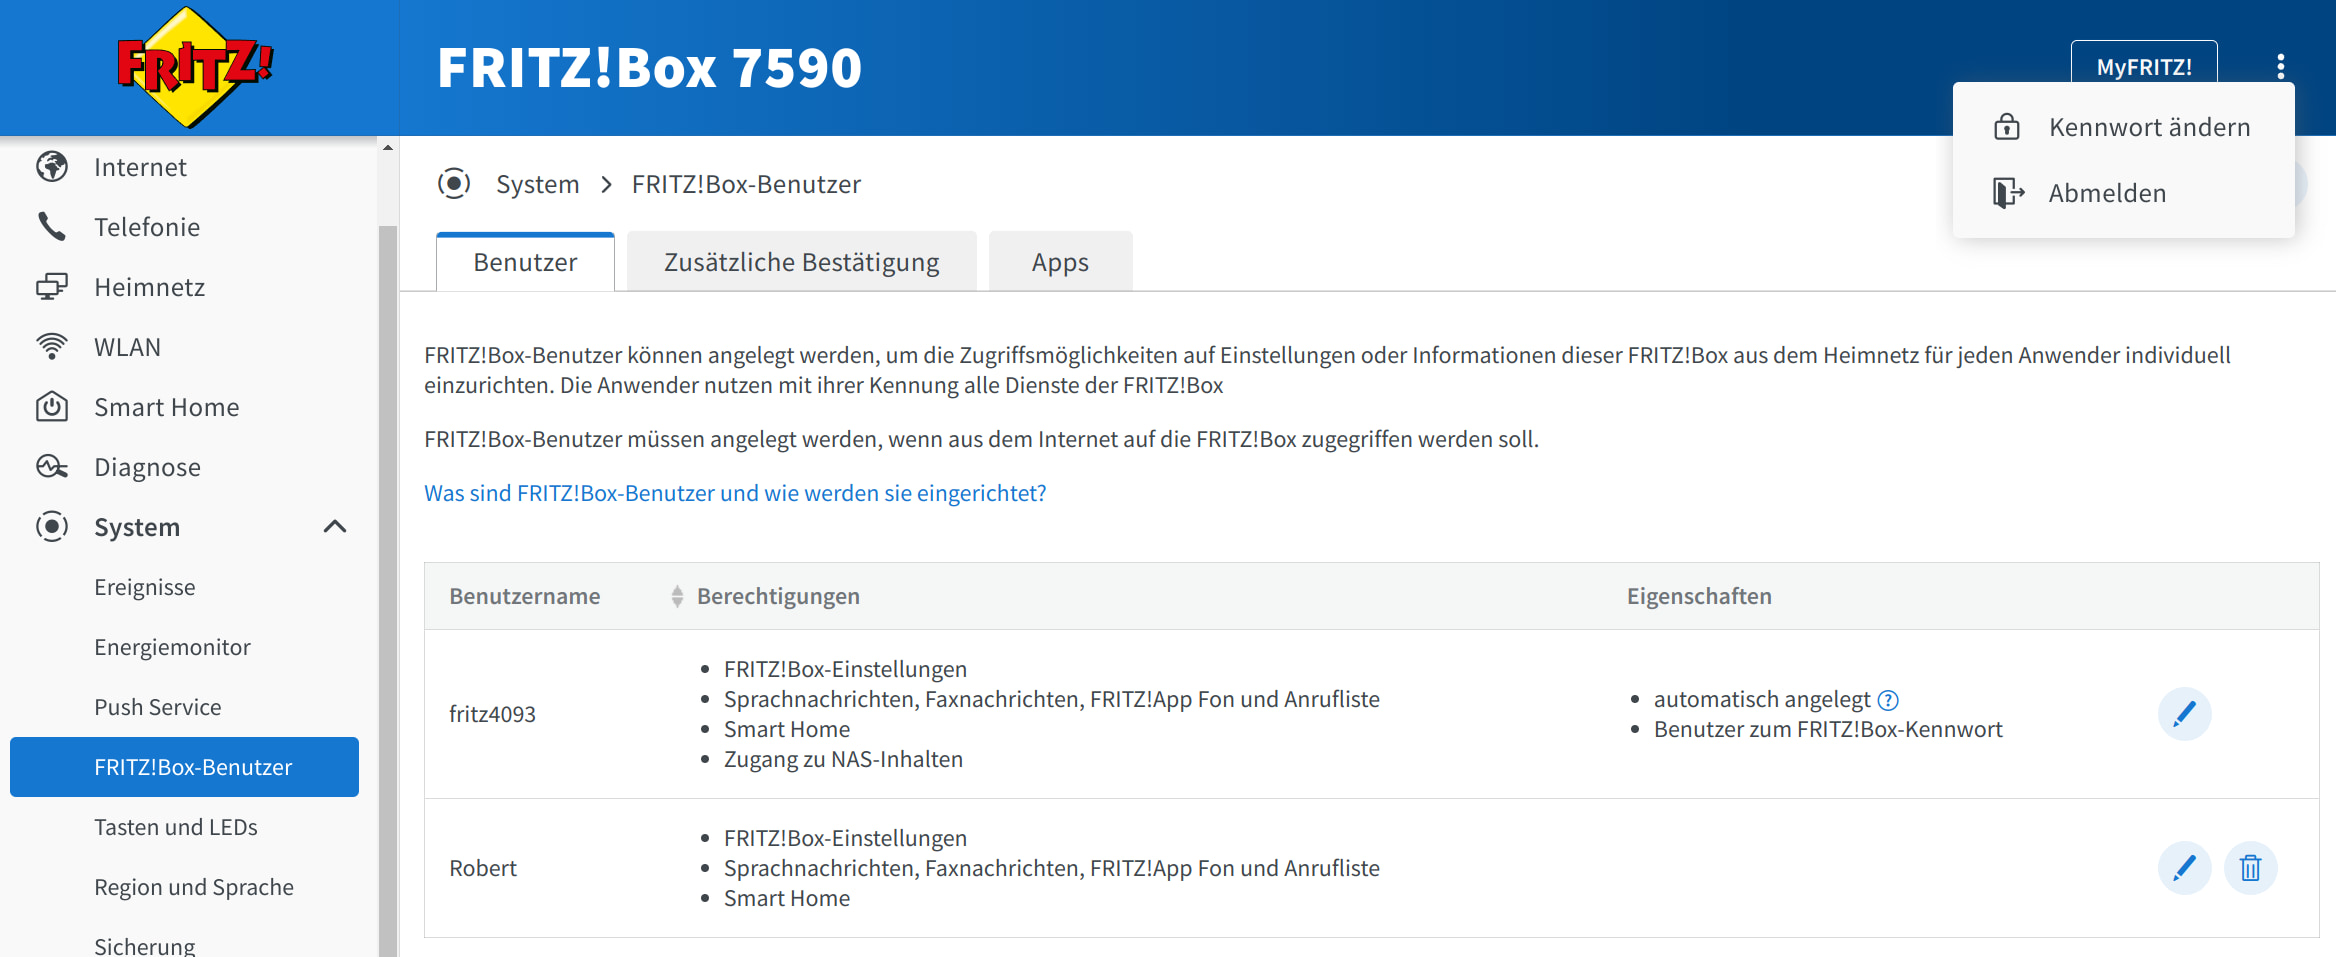Delete user Robert with trash icon
This screenshot has height=957, width=2336.
[2250, 868]
